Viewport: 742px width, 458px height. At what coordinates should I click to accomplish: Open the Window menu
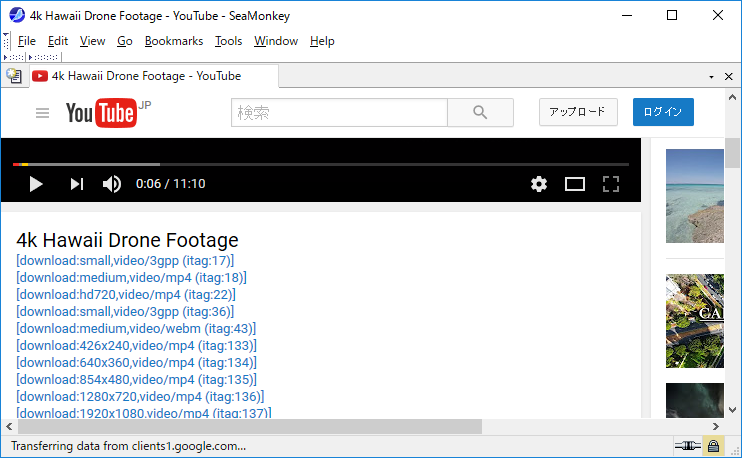pos(276,41)
